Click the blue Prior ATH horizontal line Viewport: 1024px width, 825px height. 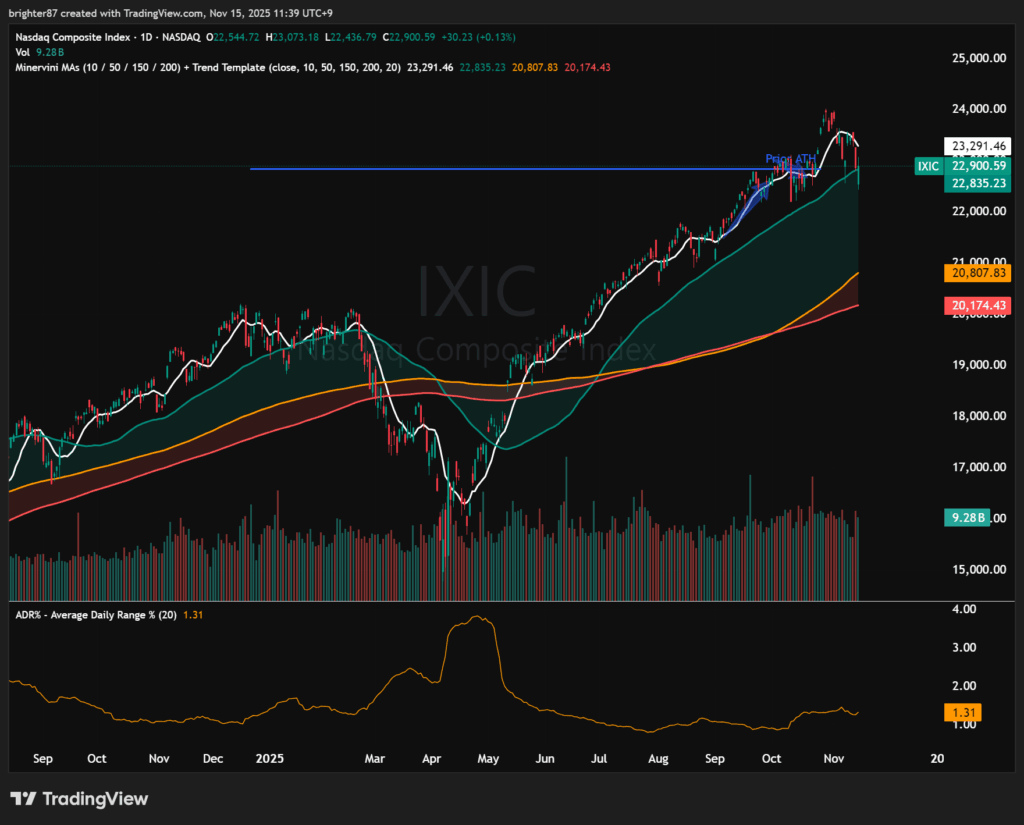[x=500, y=169]
